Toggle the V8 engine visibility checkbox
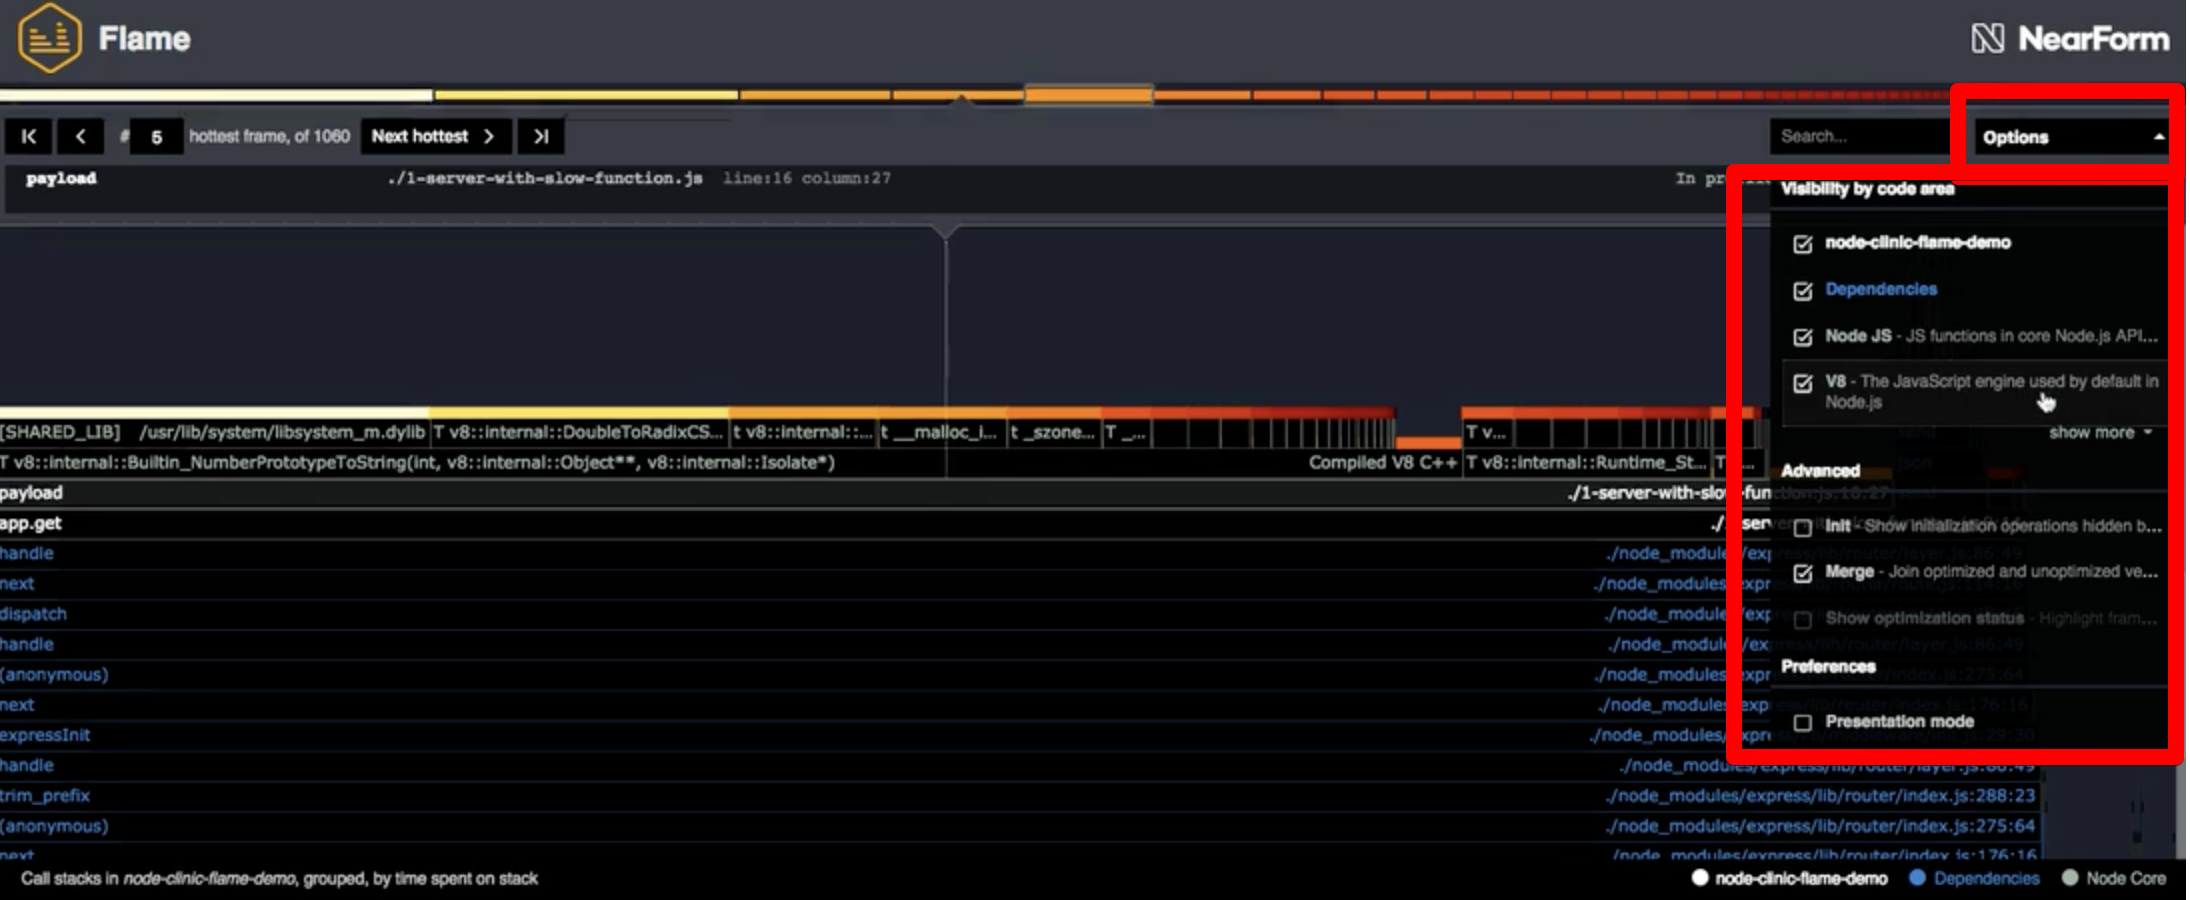Viewport: 2190px width, 900px height. click(1803, 383)
